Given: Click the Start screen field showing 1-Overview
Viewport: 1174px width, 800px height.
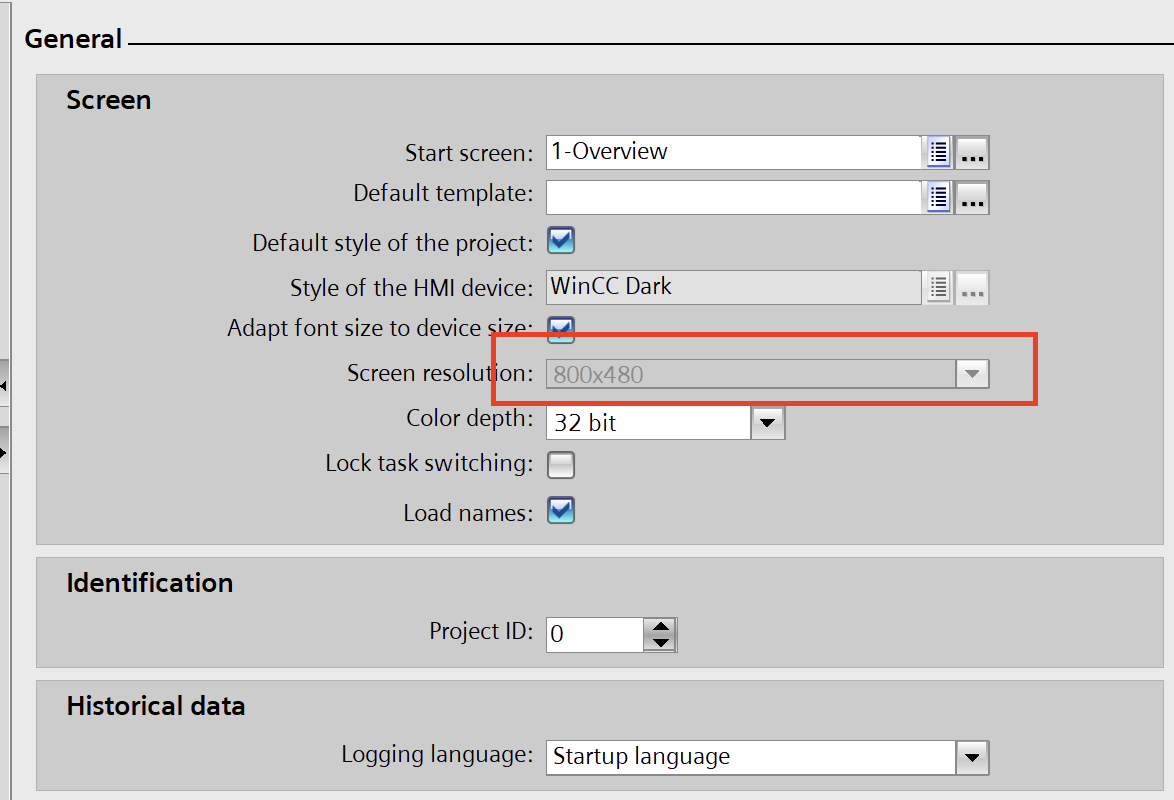Looking at the screenshot, I should [732, 153].
